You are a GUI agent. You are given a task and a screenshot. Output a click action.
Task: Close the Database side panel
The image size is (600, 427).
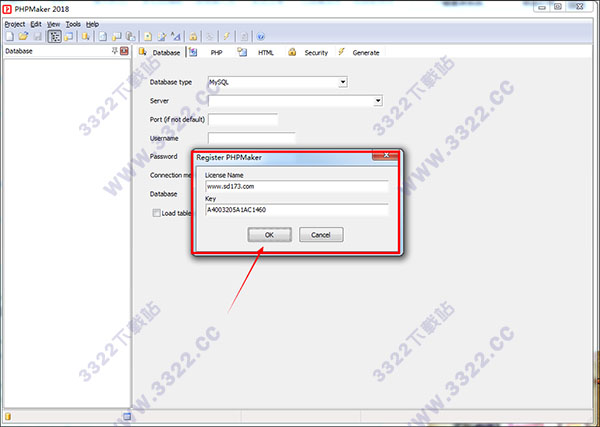click(124, 51)
